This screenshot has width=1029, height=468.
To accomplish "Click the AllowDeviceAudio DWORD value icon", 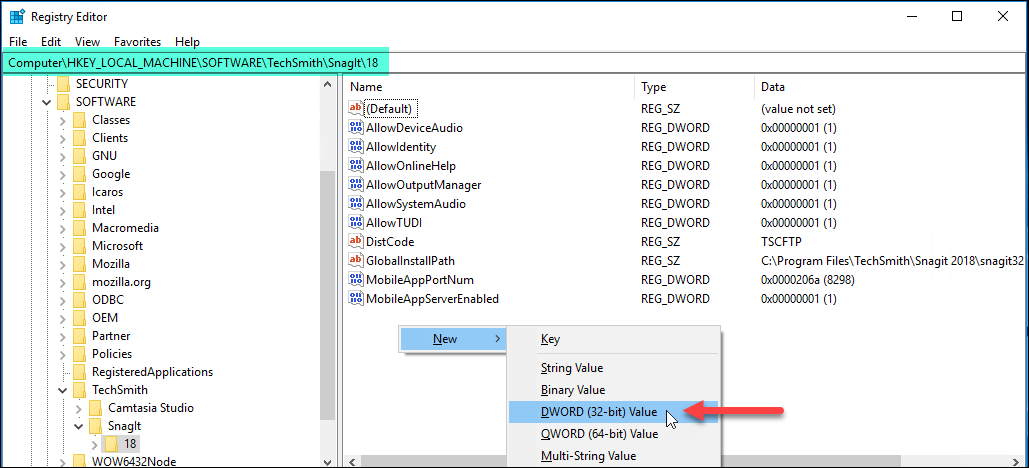I will pos(355,128).
